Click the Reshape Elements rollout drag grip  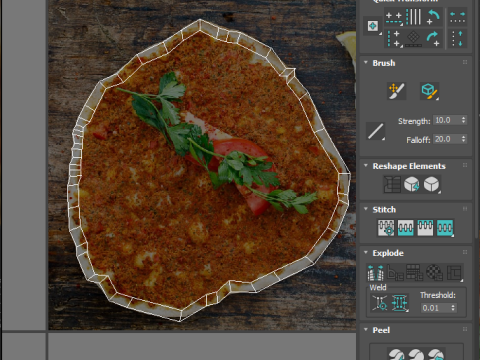click(465, 165)
